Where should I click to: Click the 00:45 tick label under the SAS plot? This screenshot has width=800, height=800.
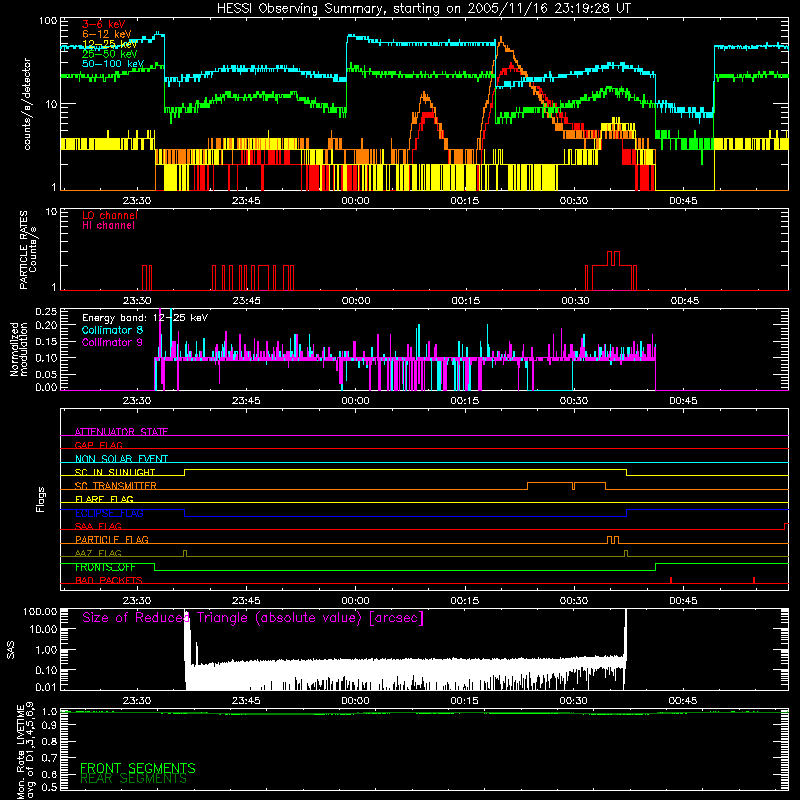tap(683, 701)
